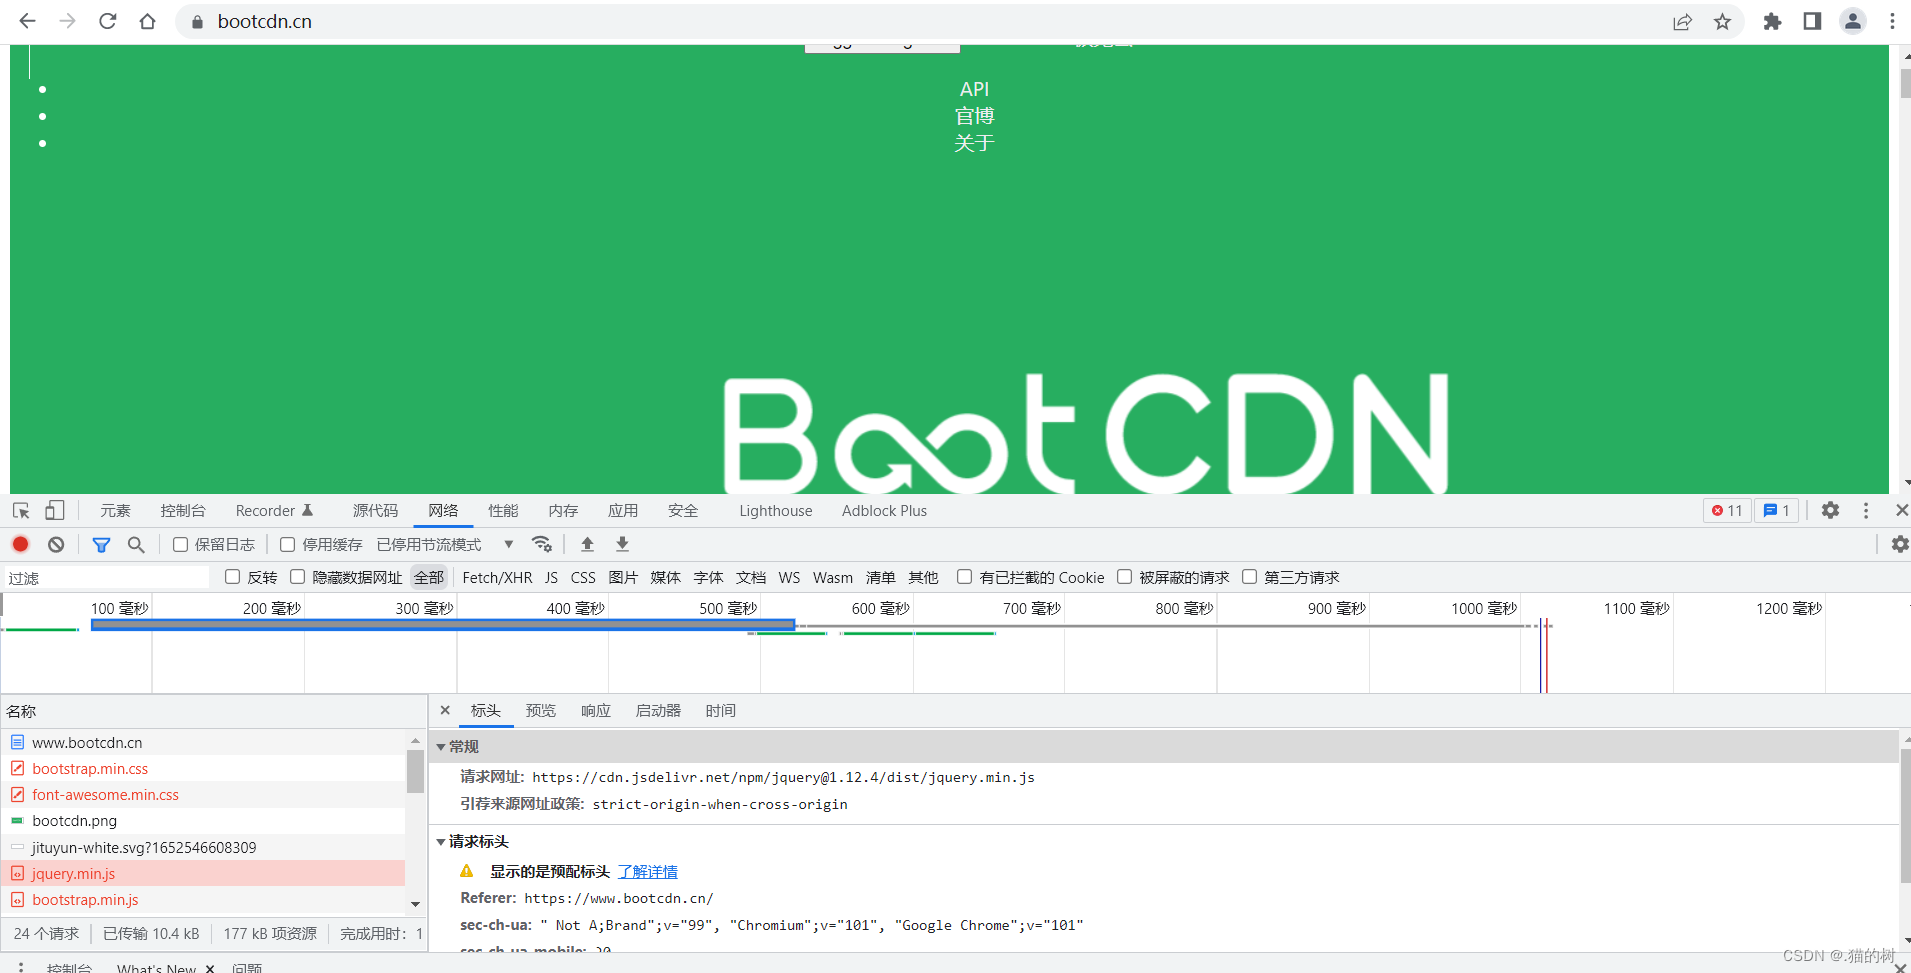Click the 过滤 filter input field
Viewport: 1911px width, 973px height.
click(105, 578)
